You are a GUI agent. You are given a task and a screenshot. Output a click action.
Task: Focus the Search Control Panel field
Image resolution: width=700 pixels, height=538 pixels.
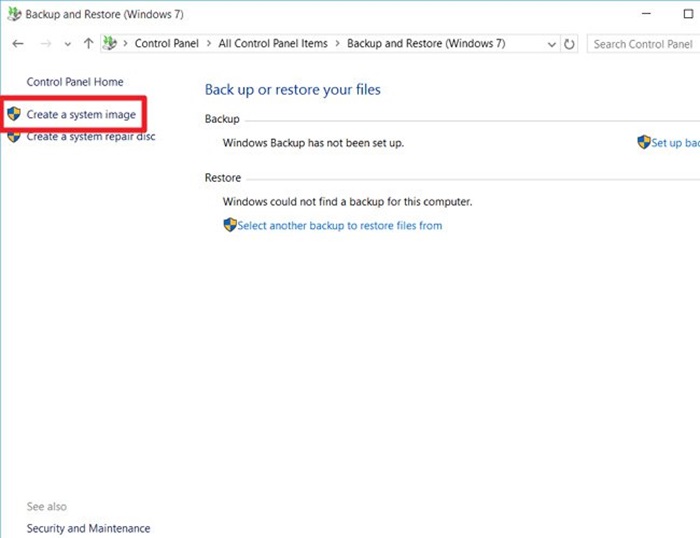pos(640,44)
